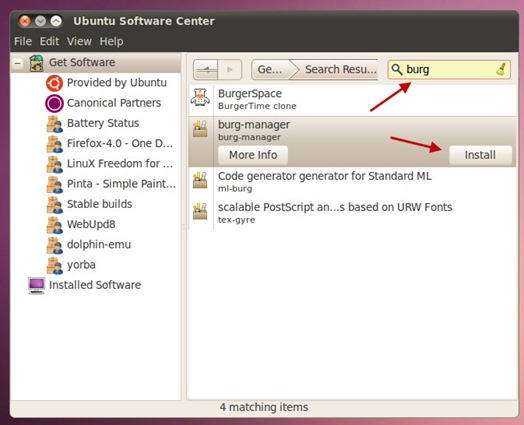
Task: Open the Help menu
Action: pyautogui.click(x=111, y=41)
